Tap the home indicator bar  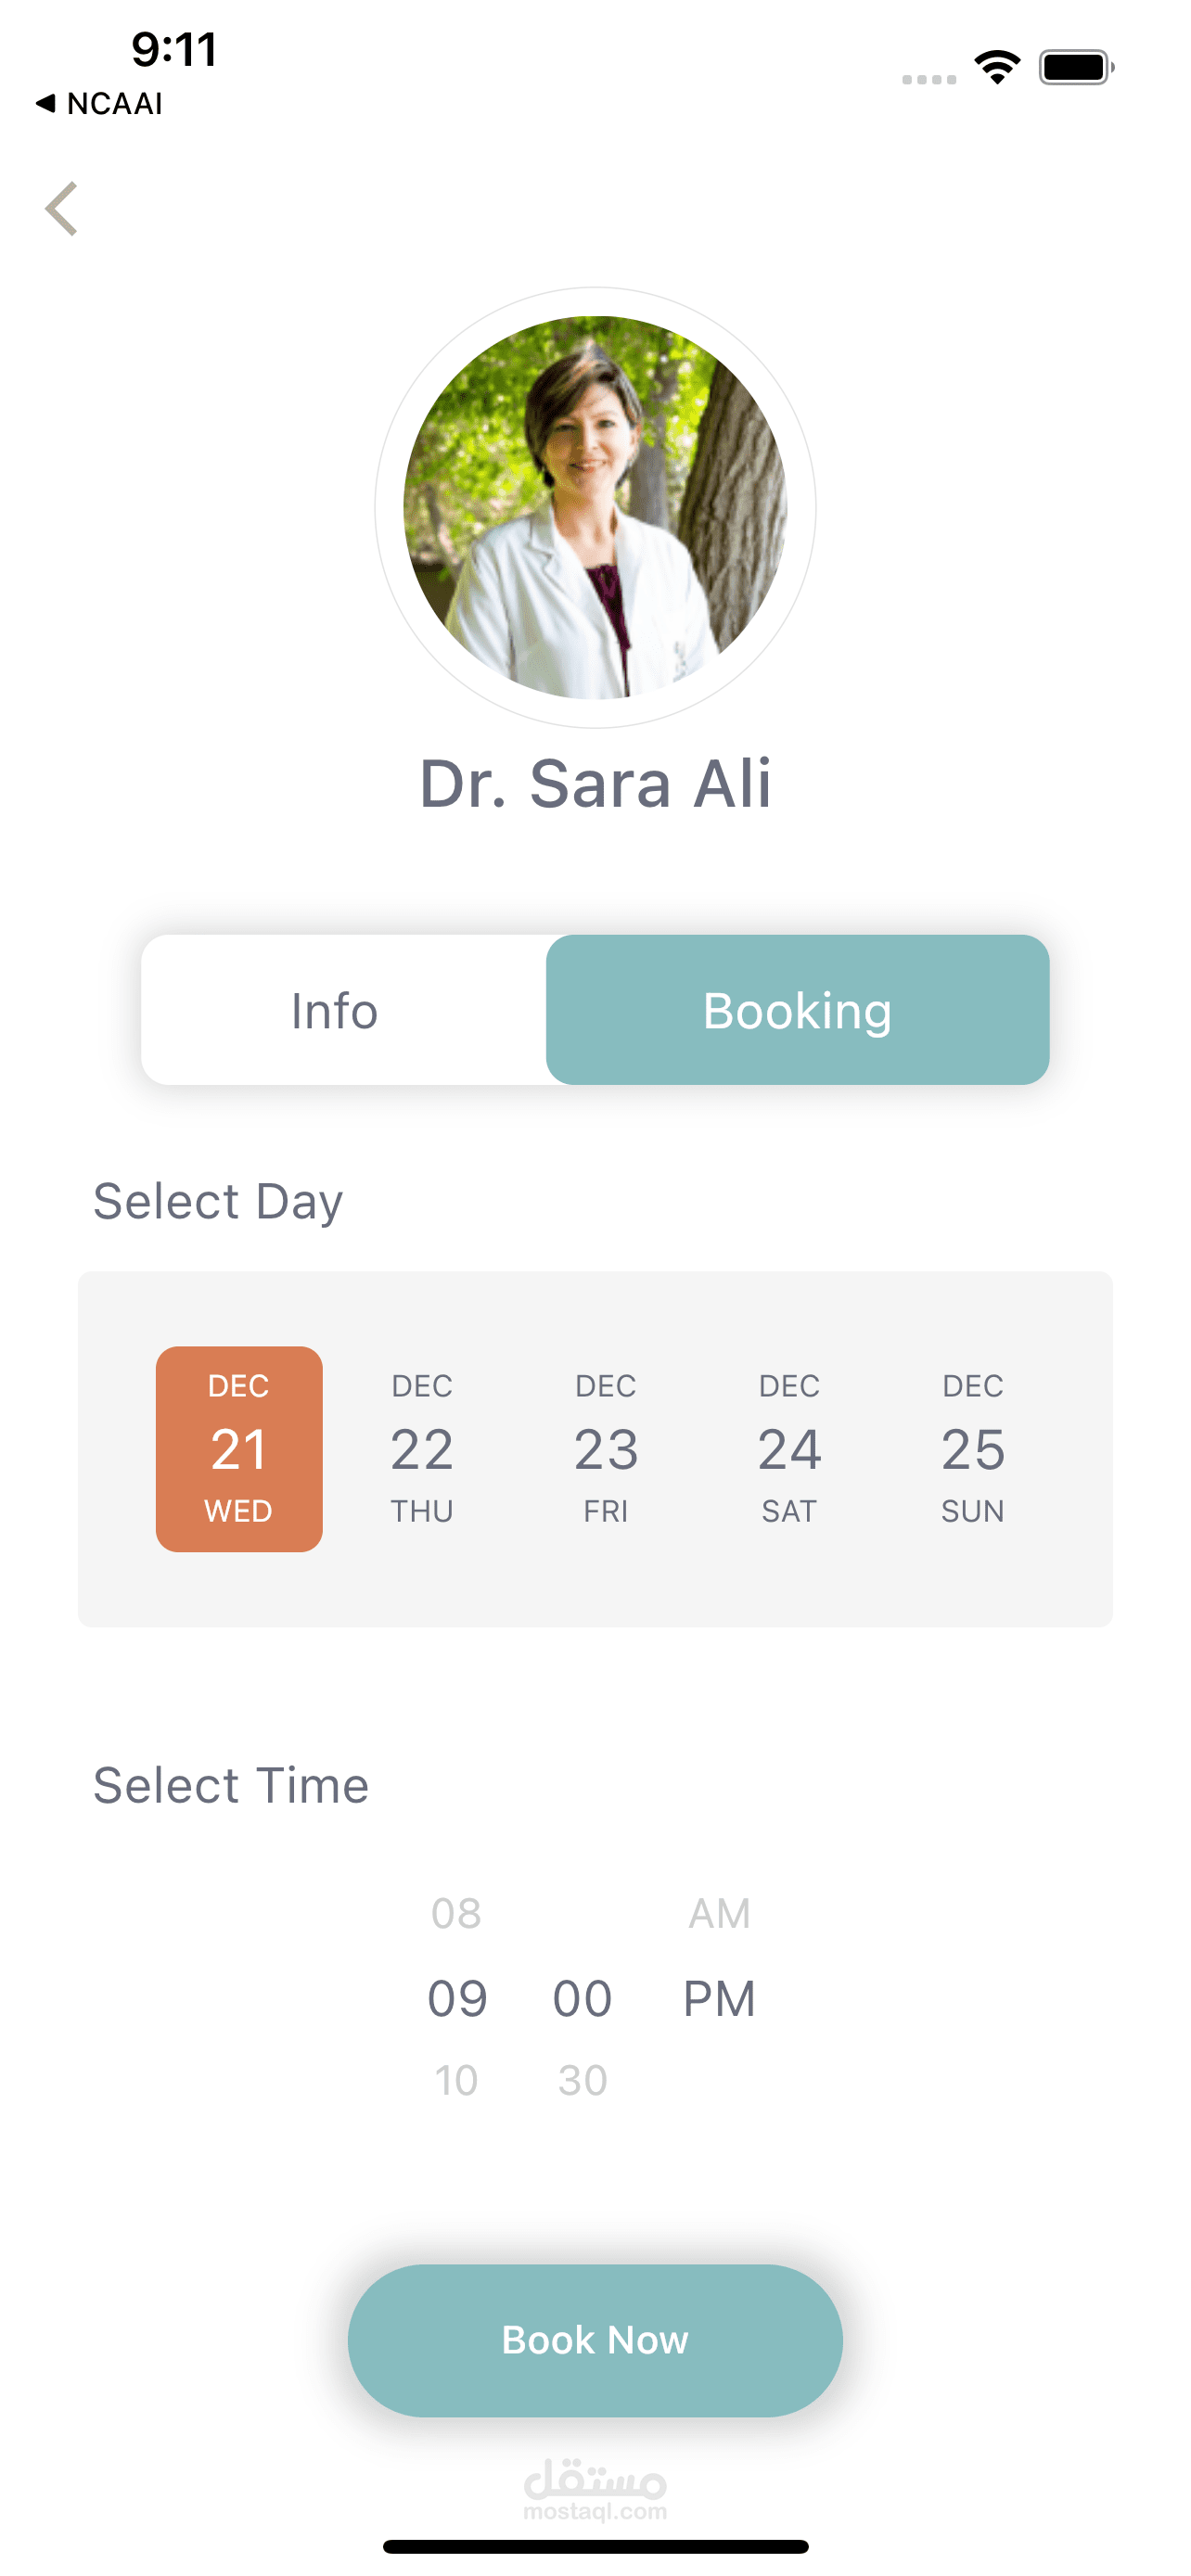click(x=595, y=2546)
